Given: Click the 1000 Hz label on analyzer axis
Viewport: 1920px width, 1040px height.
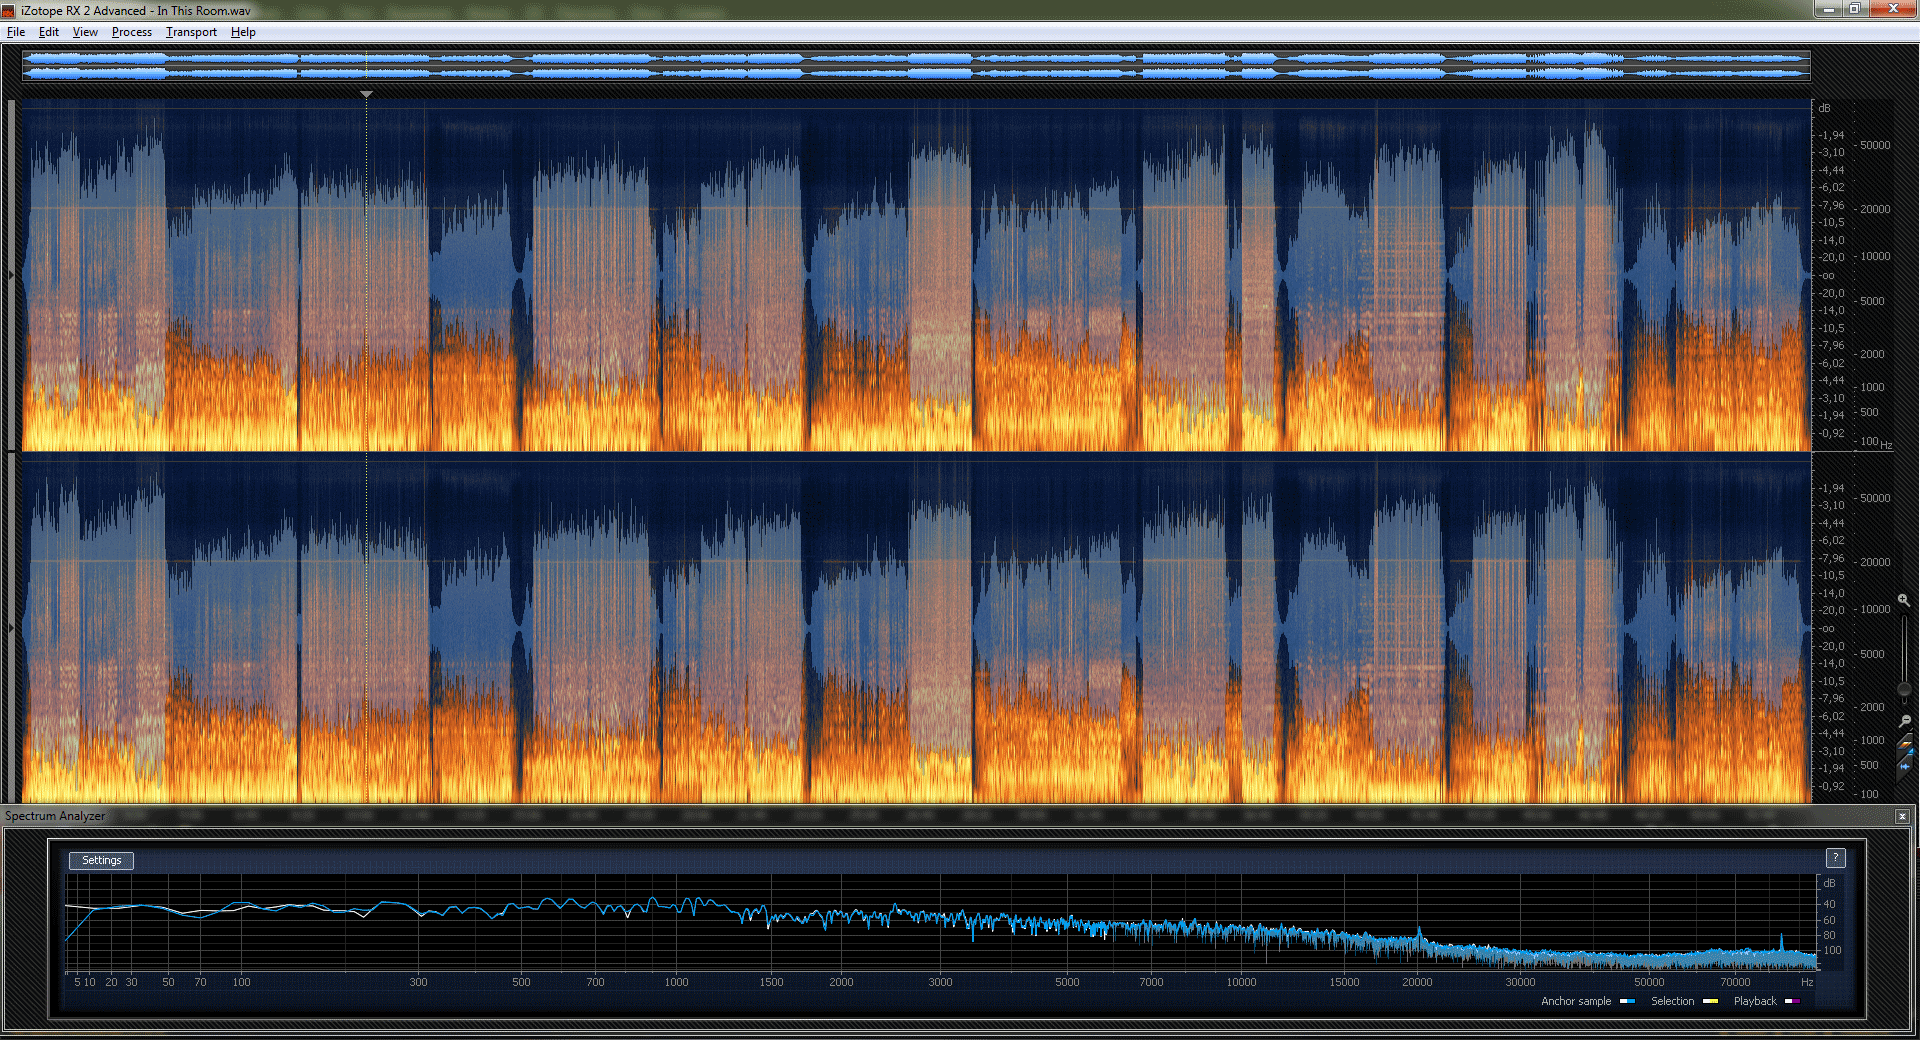Looking at the screenshot, I should pos(676,982).
